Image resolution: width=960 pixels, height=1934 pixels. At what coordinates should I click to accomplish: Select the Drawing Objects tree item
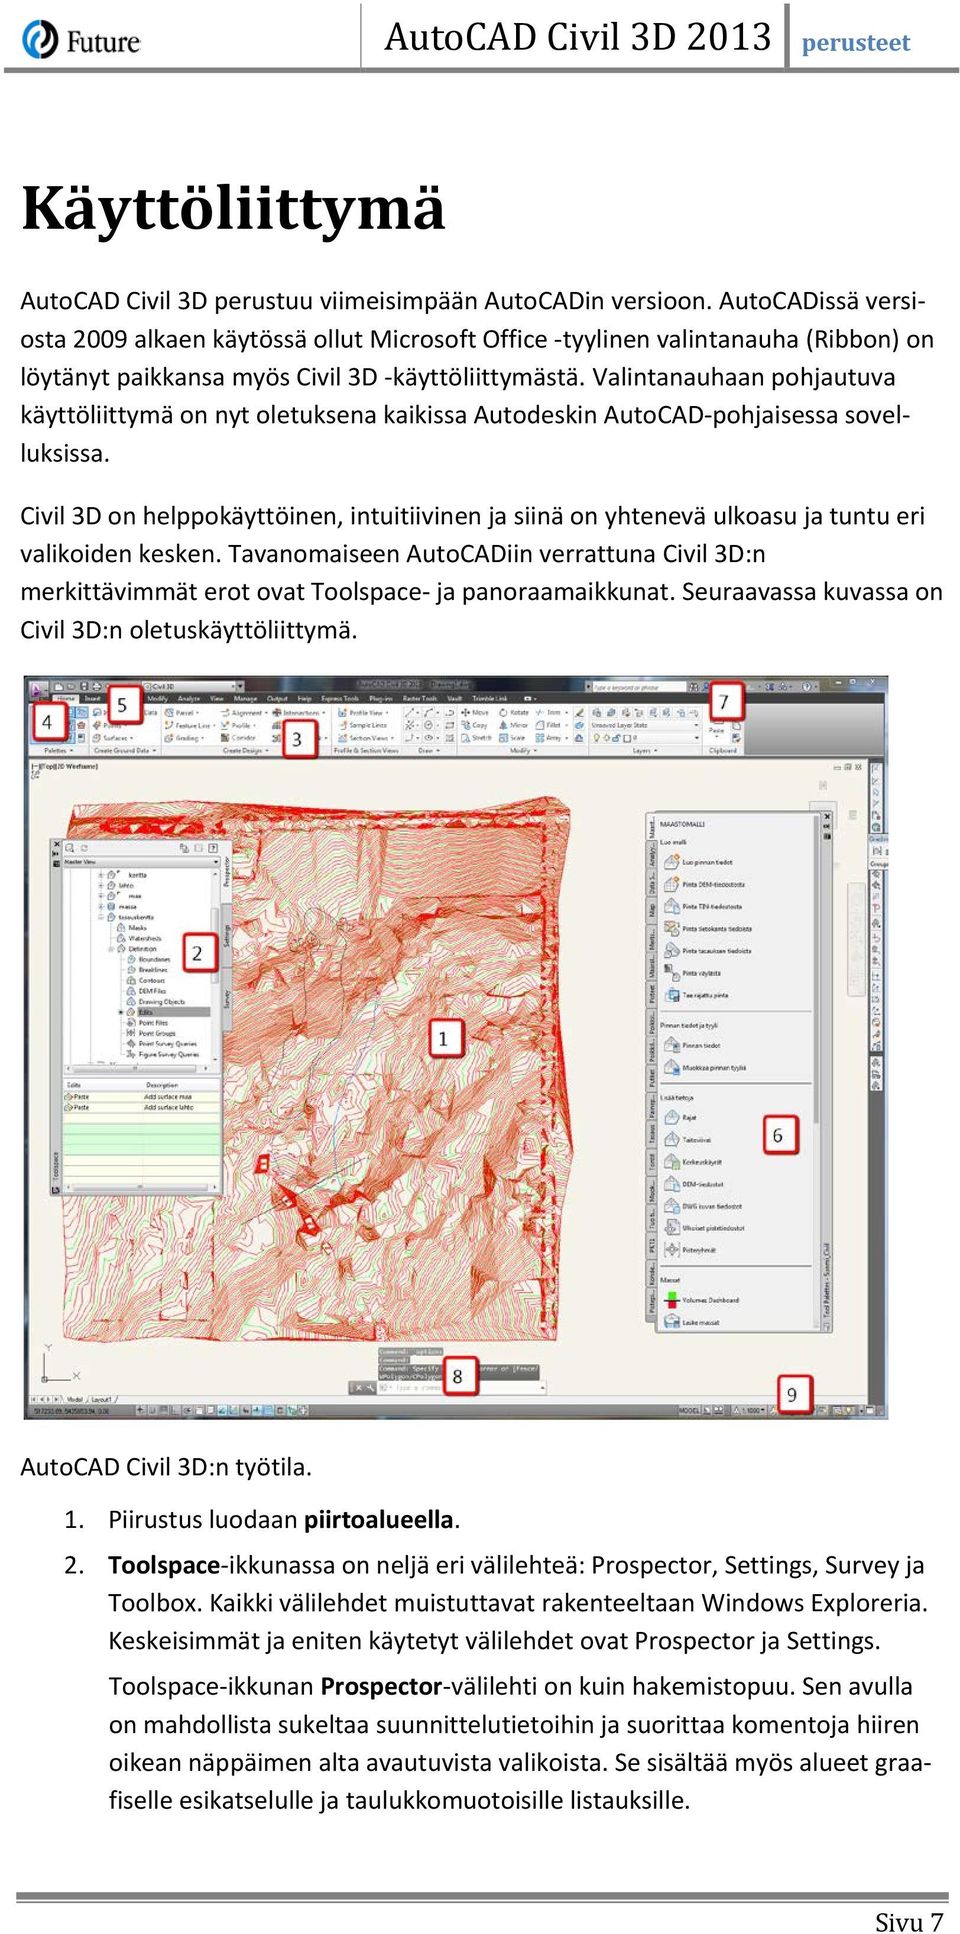coord(156,1002)
